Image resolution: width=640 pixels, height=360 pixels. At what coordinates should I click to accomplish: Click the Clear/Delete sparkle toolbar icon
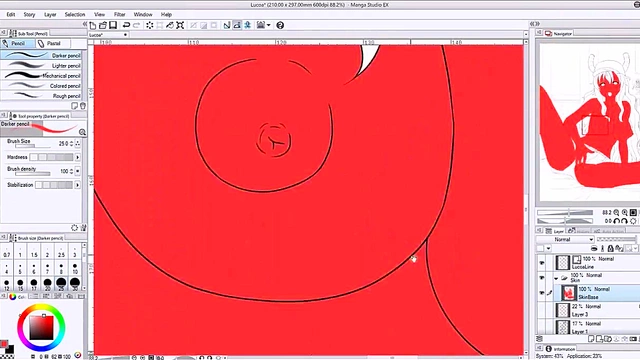tap(150, 25)
